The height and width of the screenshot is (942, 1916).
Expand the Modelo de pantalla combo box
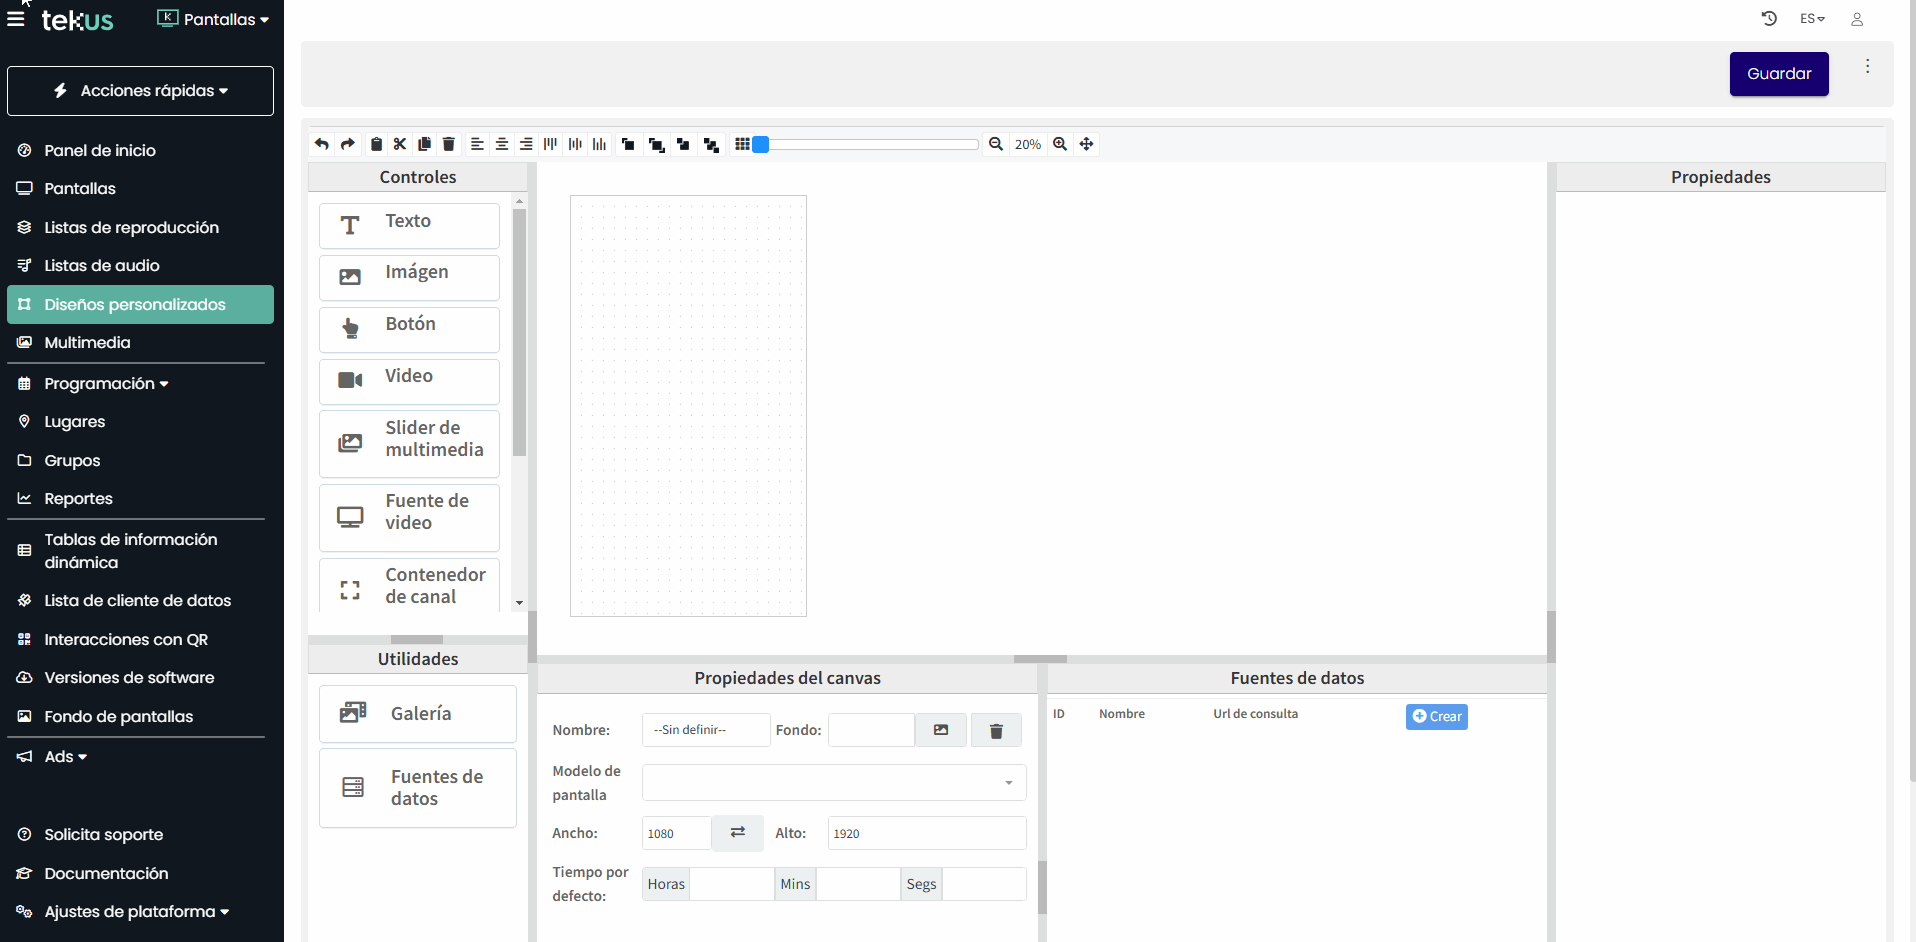point(834,783)
